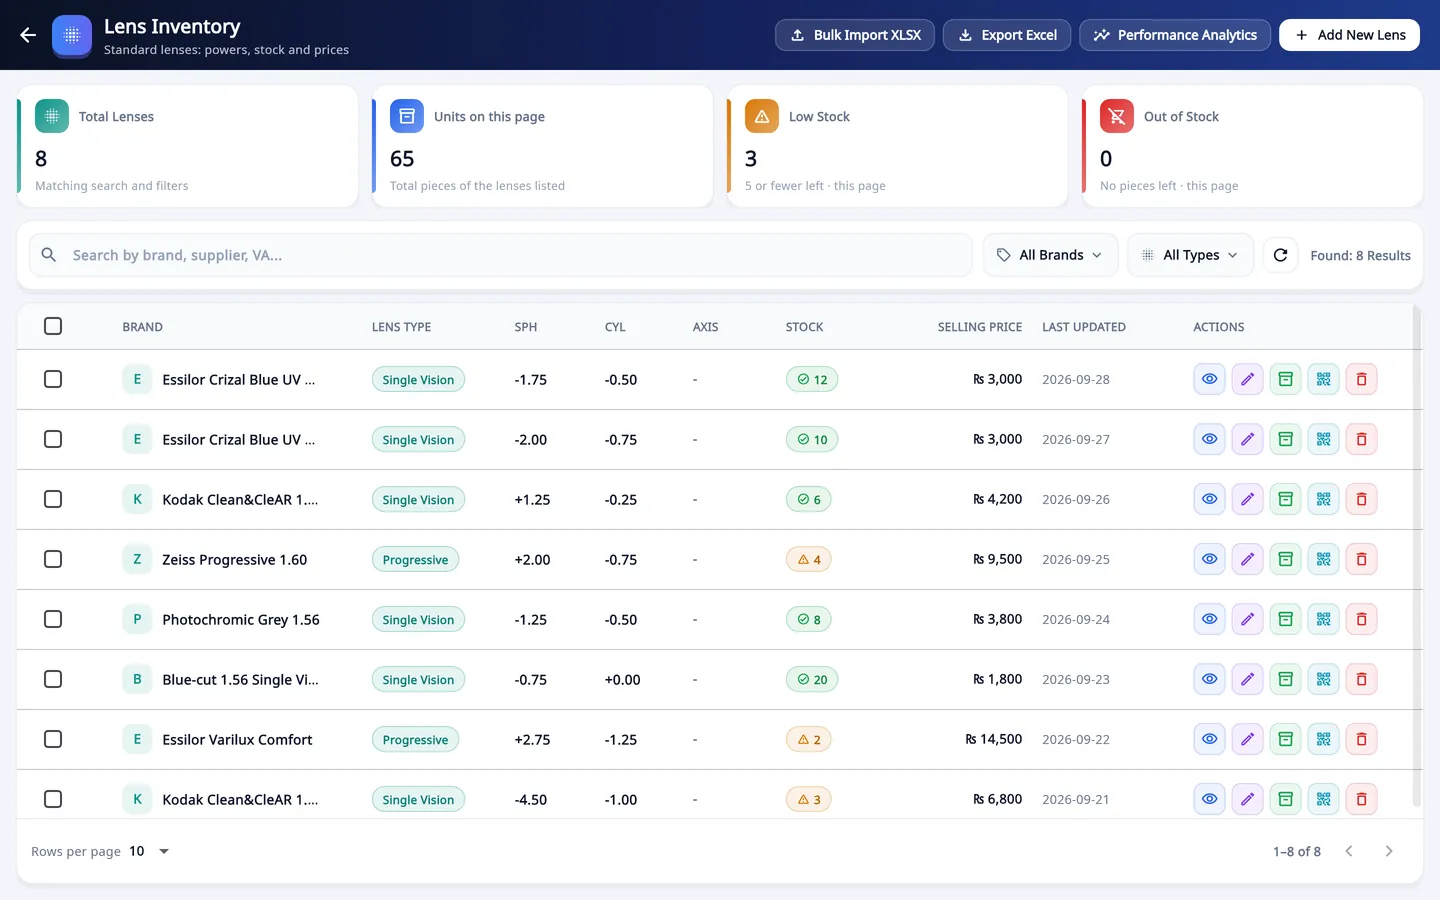The width and height of the screenshot is (1440, 900).
Task: Click the low stock badge showing 2
Action: (x=808, y=739)
